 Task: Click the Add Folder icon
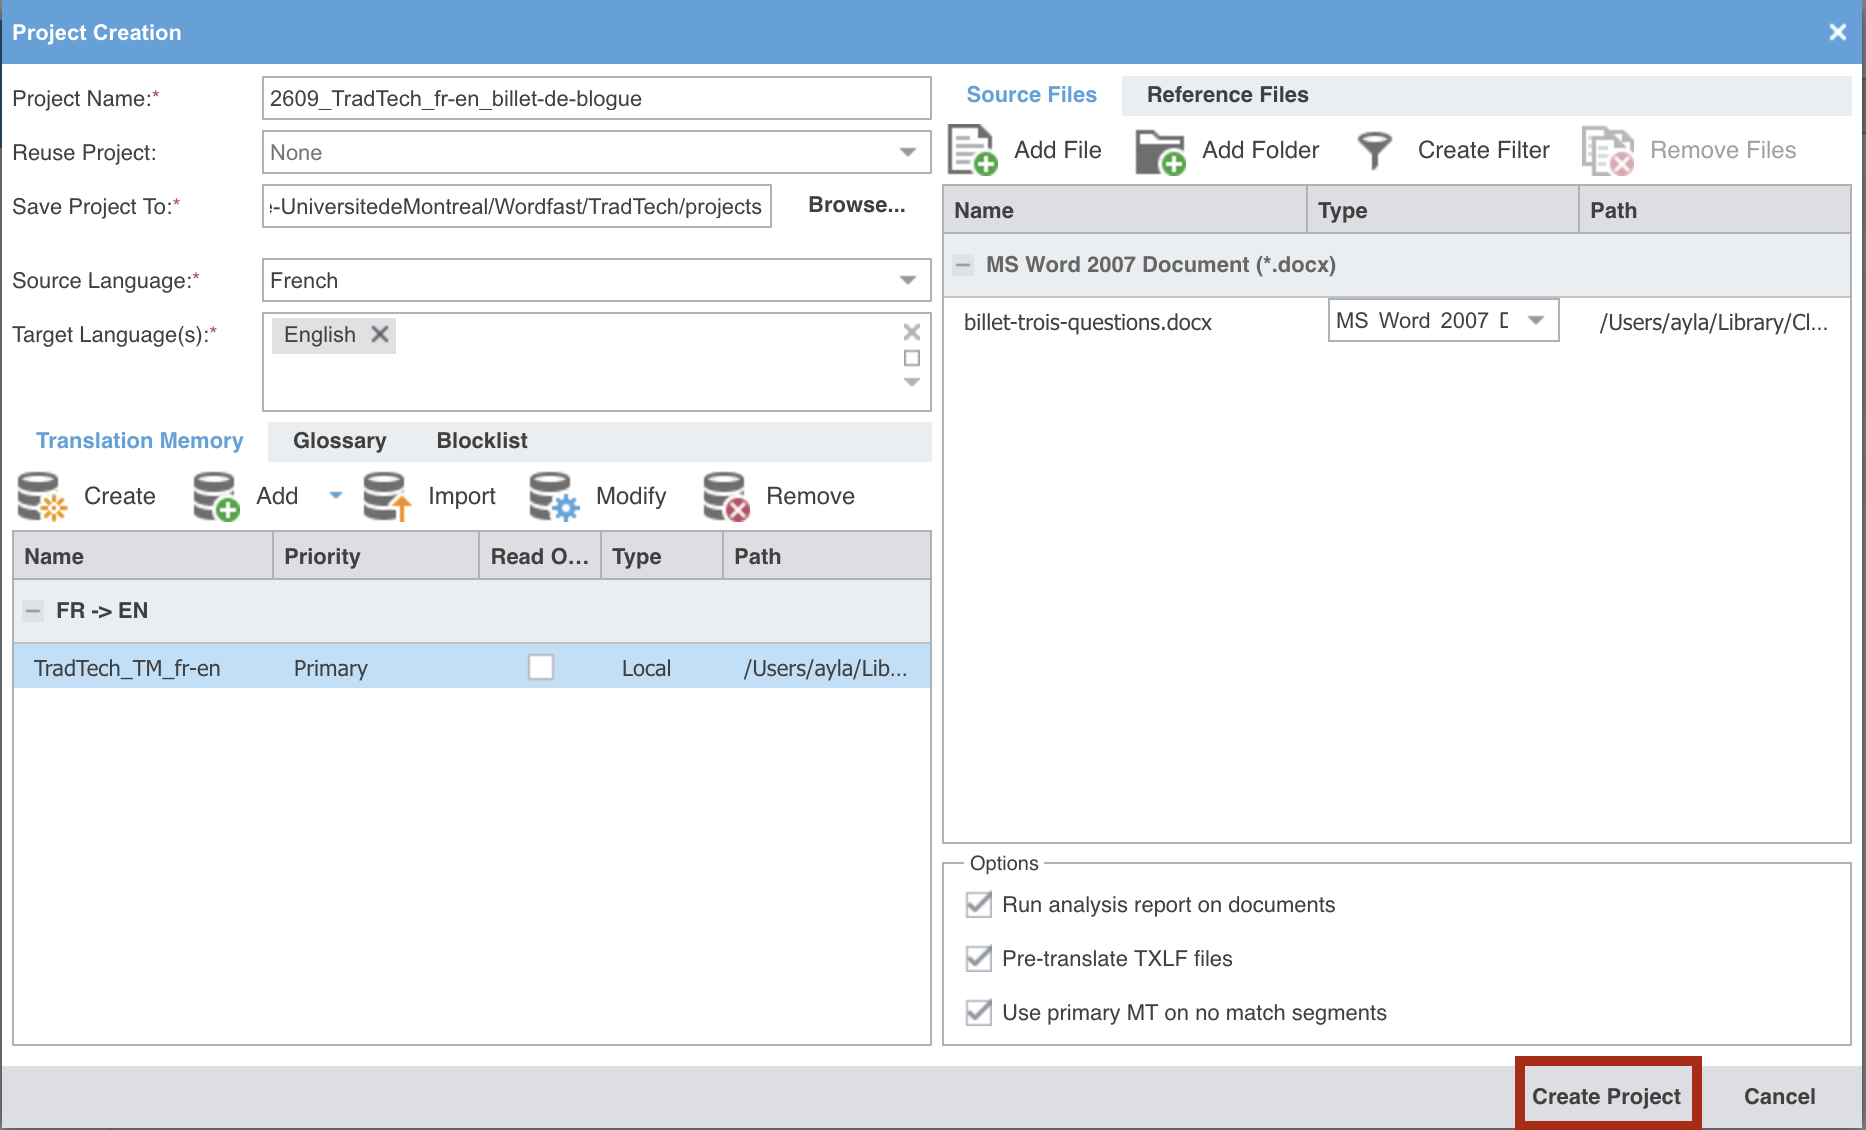point(1160,151)
